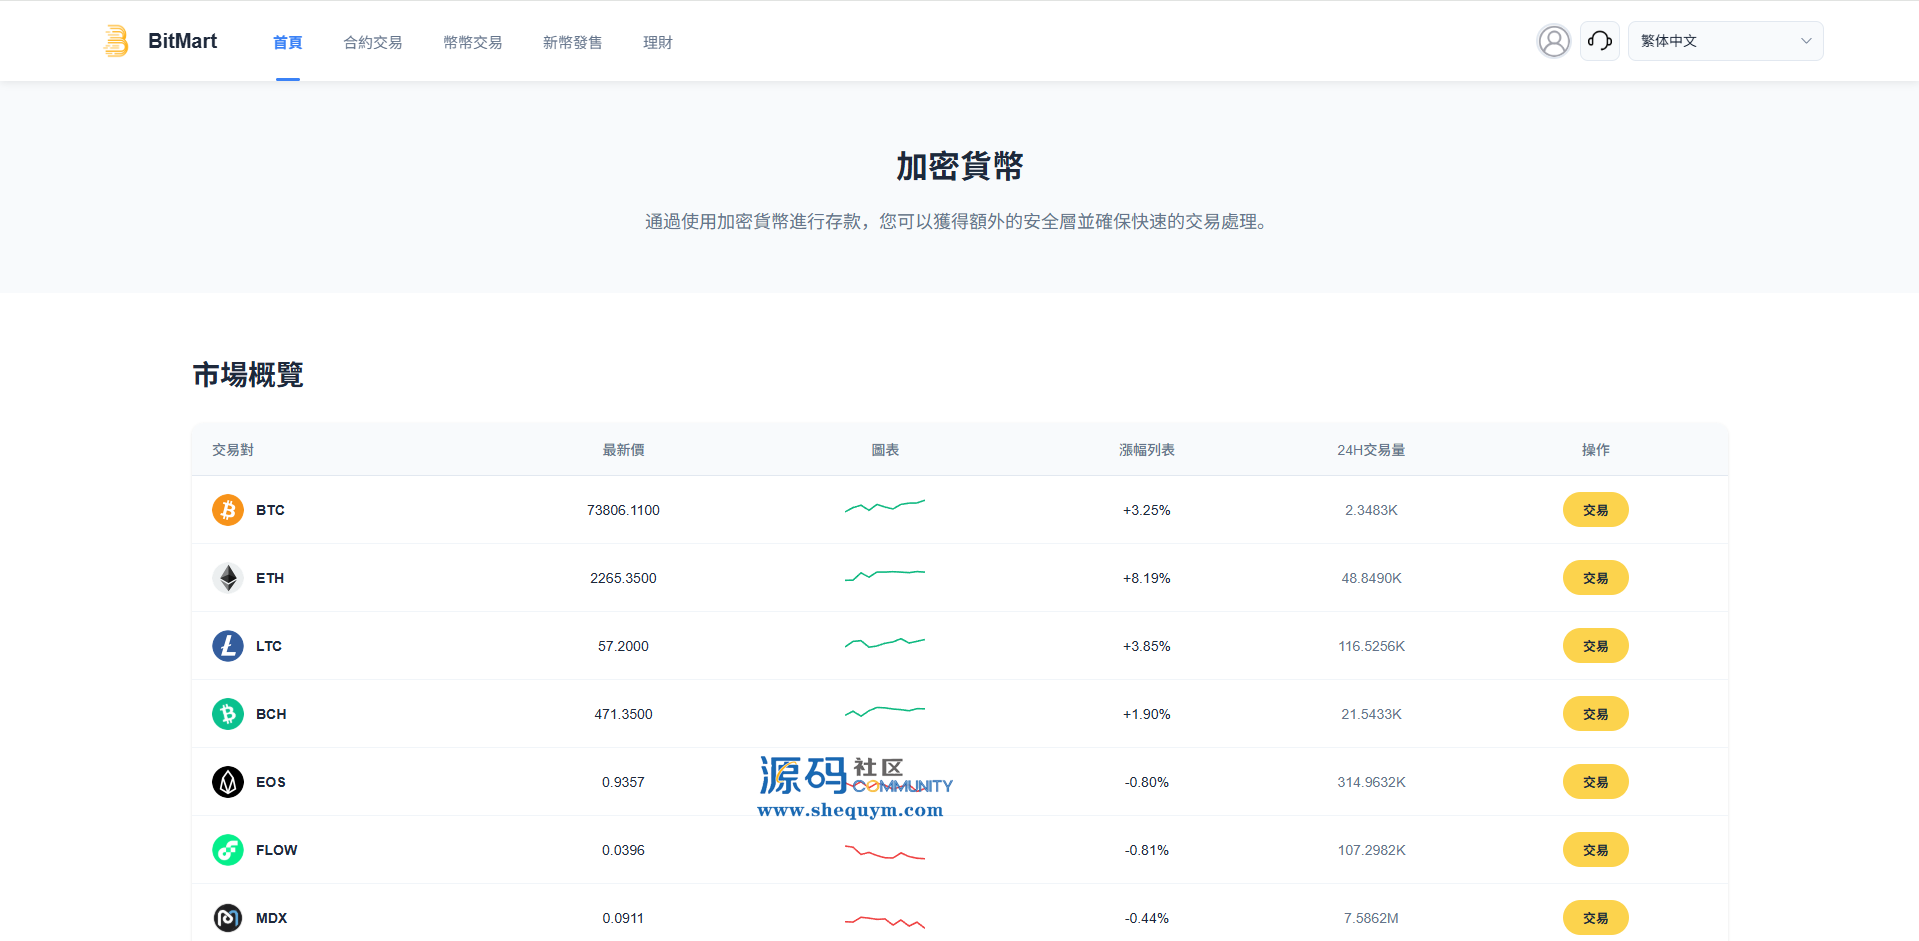This screenshot has width=1919, height=941.
Task: Click the Ethereum ETH coin icon
Action: [x=228, y=578]
